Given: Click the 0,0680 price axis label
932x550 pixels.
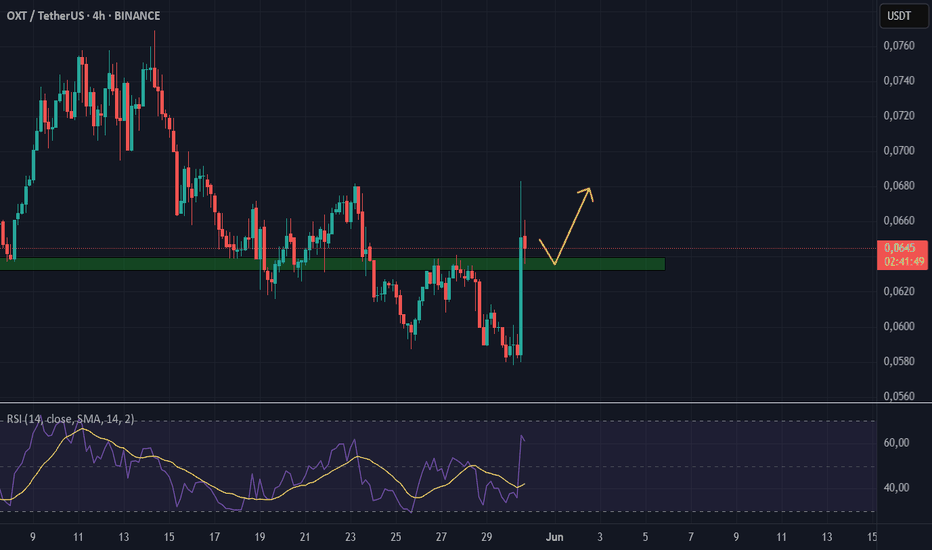Looking at the screenshot, I should pyautogui.click(x=899, y=186).
